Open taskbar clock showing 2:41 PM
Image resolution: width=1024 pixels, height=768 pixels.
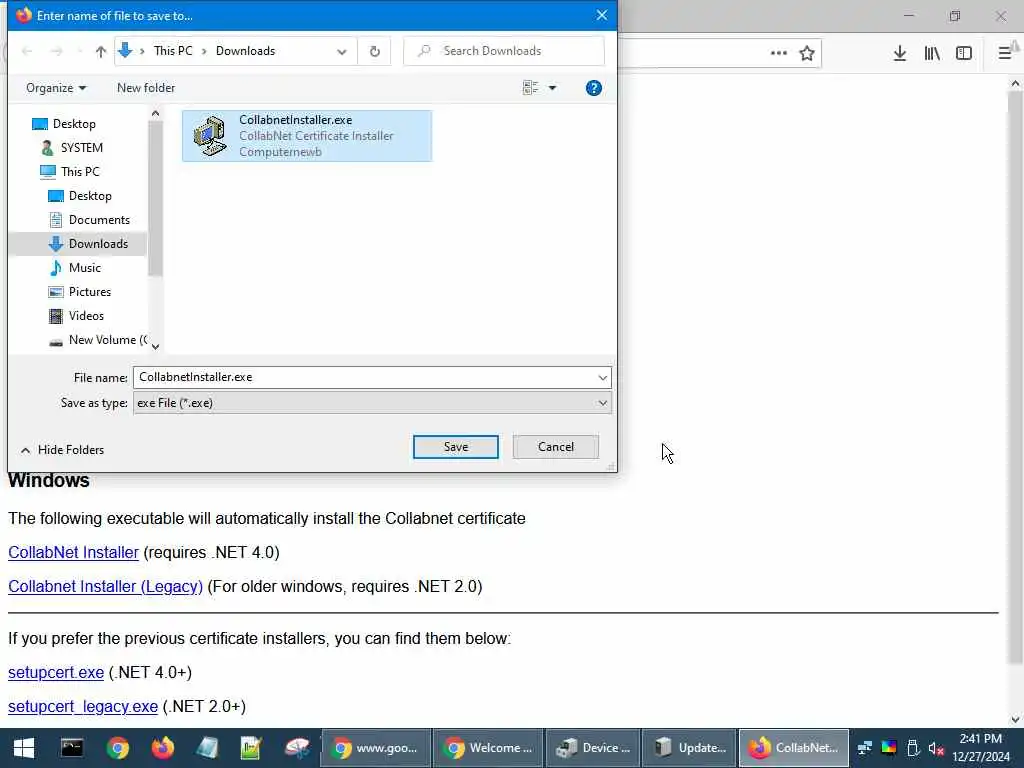[981, 748]
